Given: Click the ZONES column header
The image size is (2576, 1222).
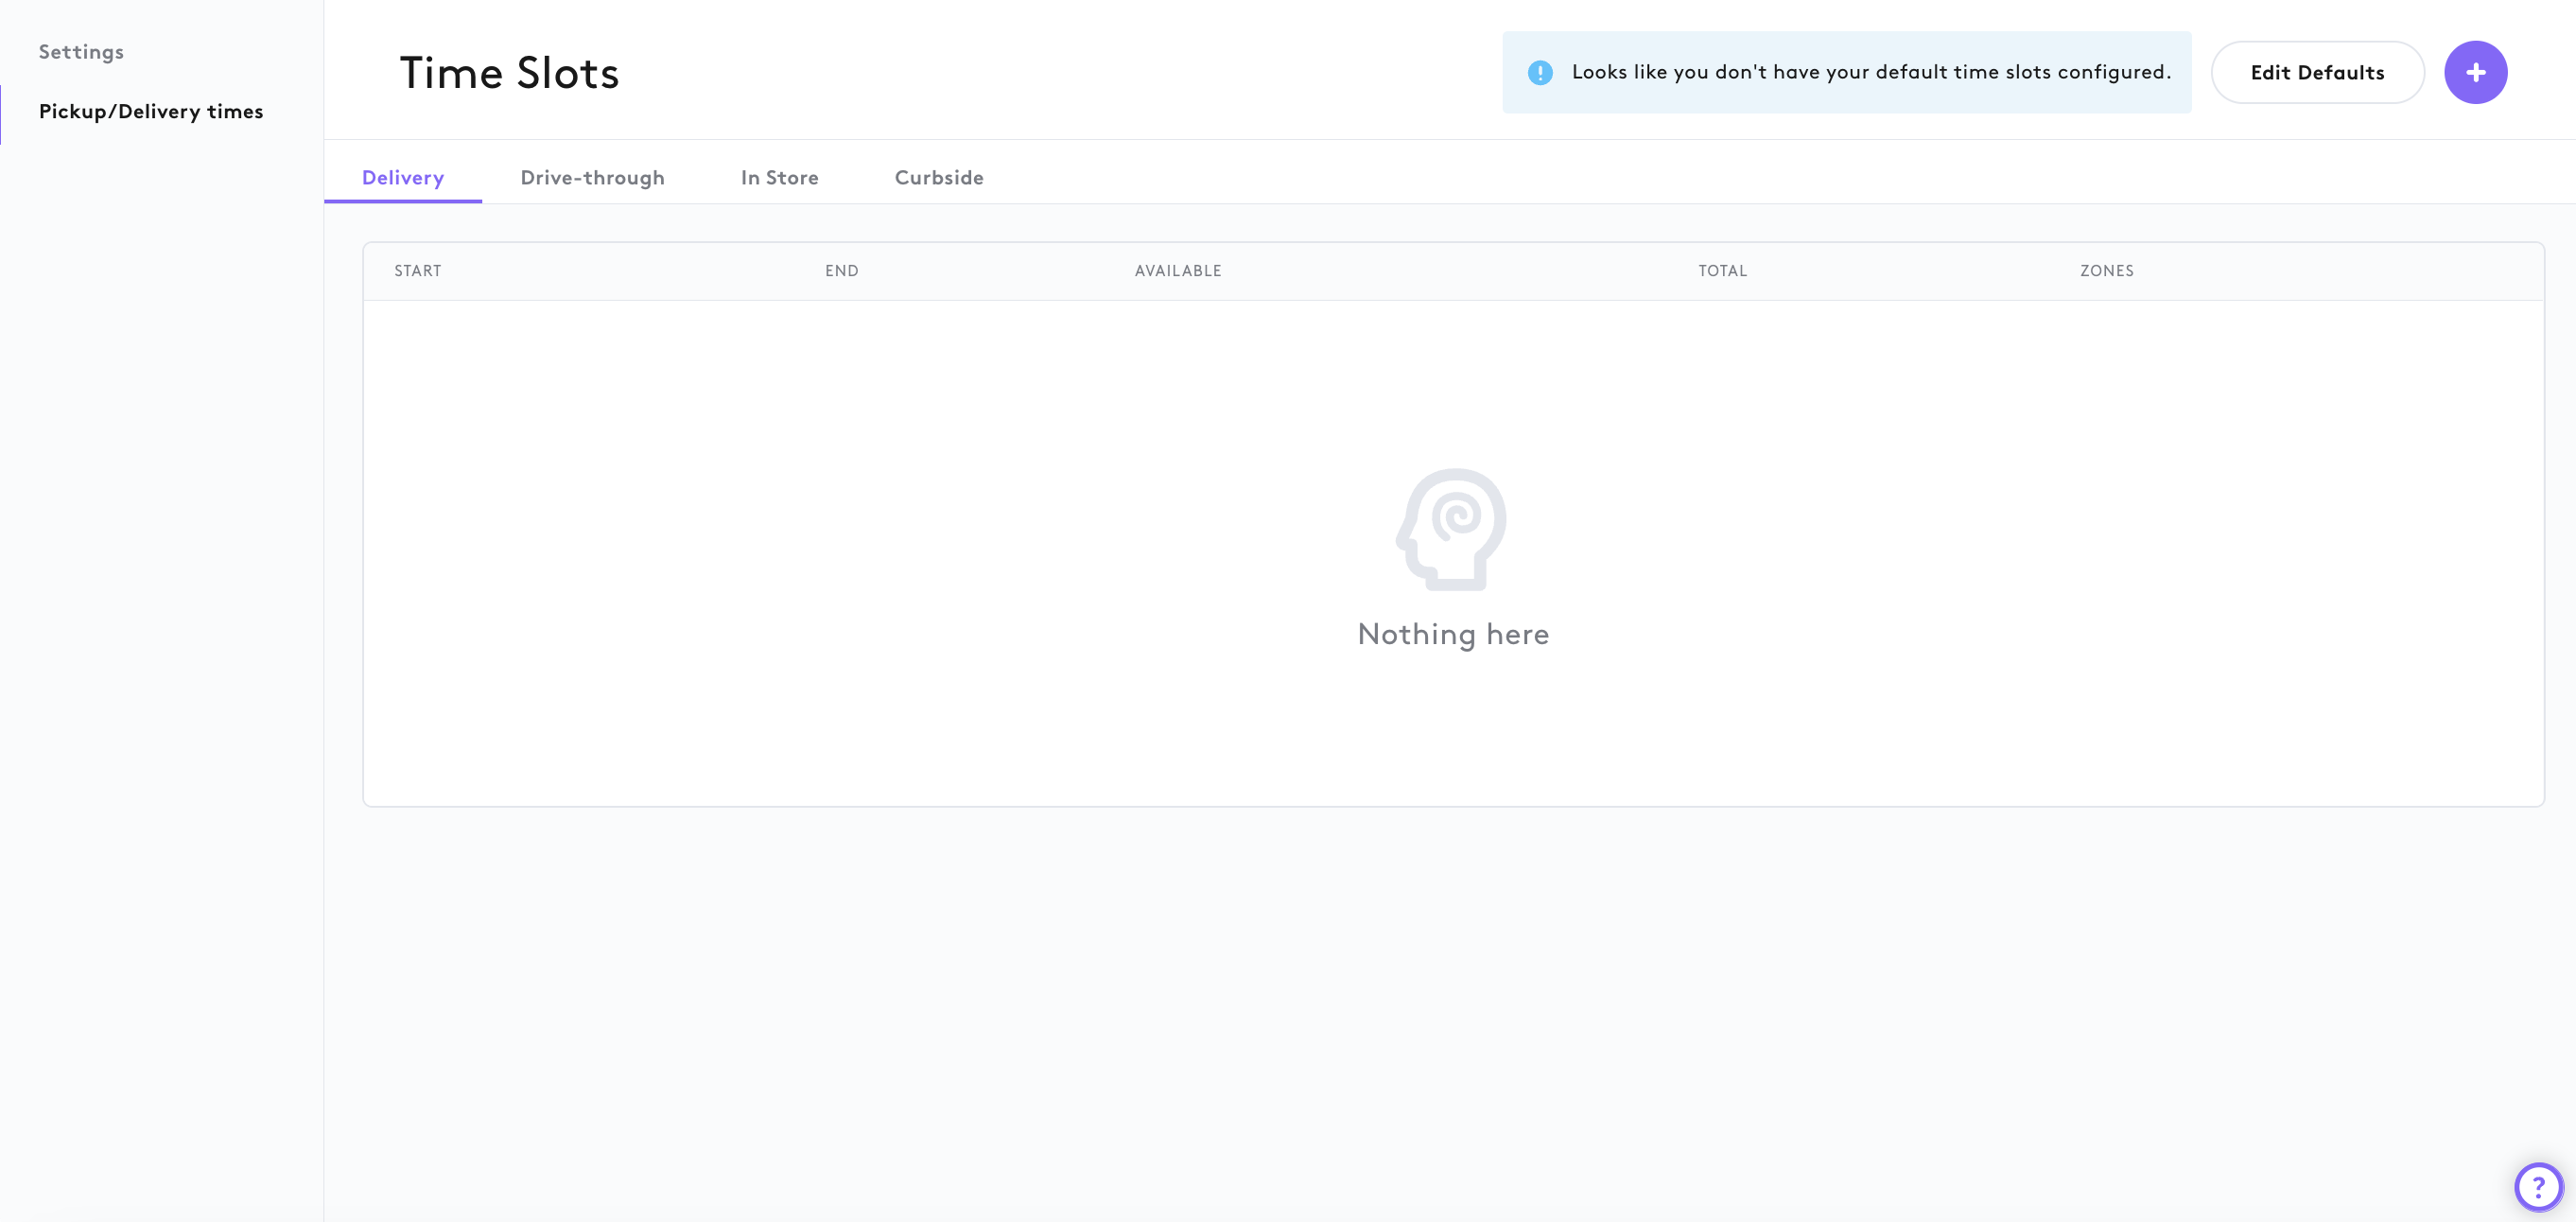Looking at the screenshot, I should pos(2106,271).
